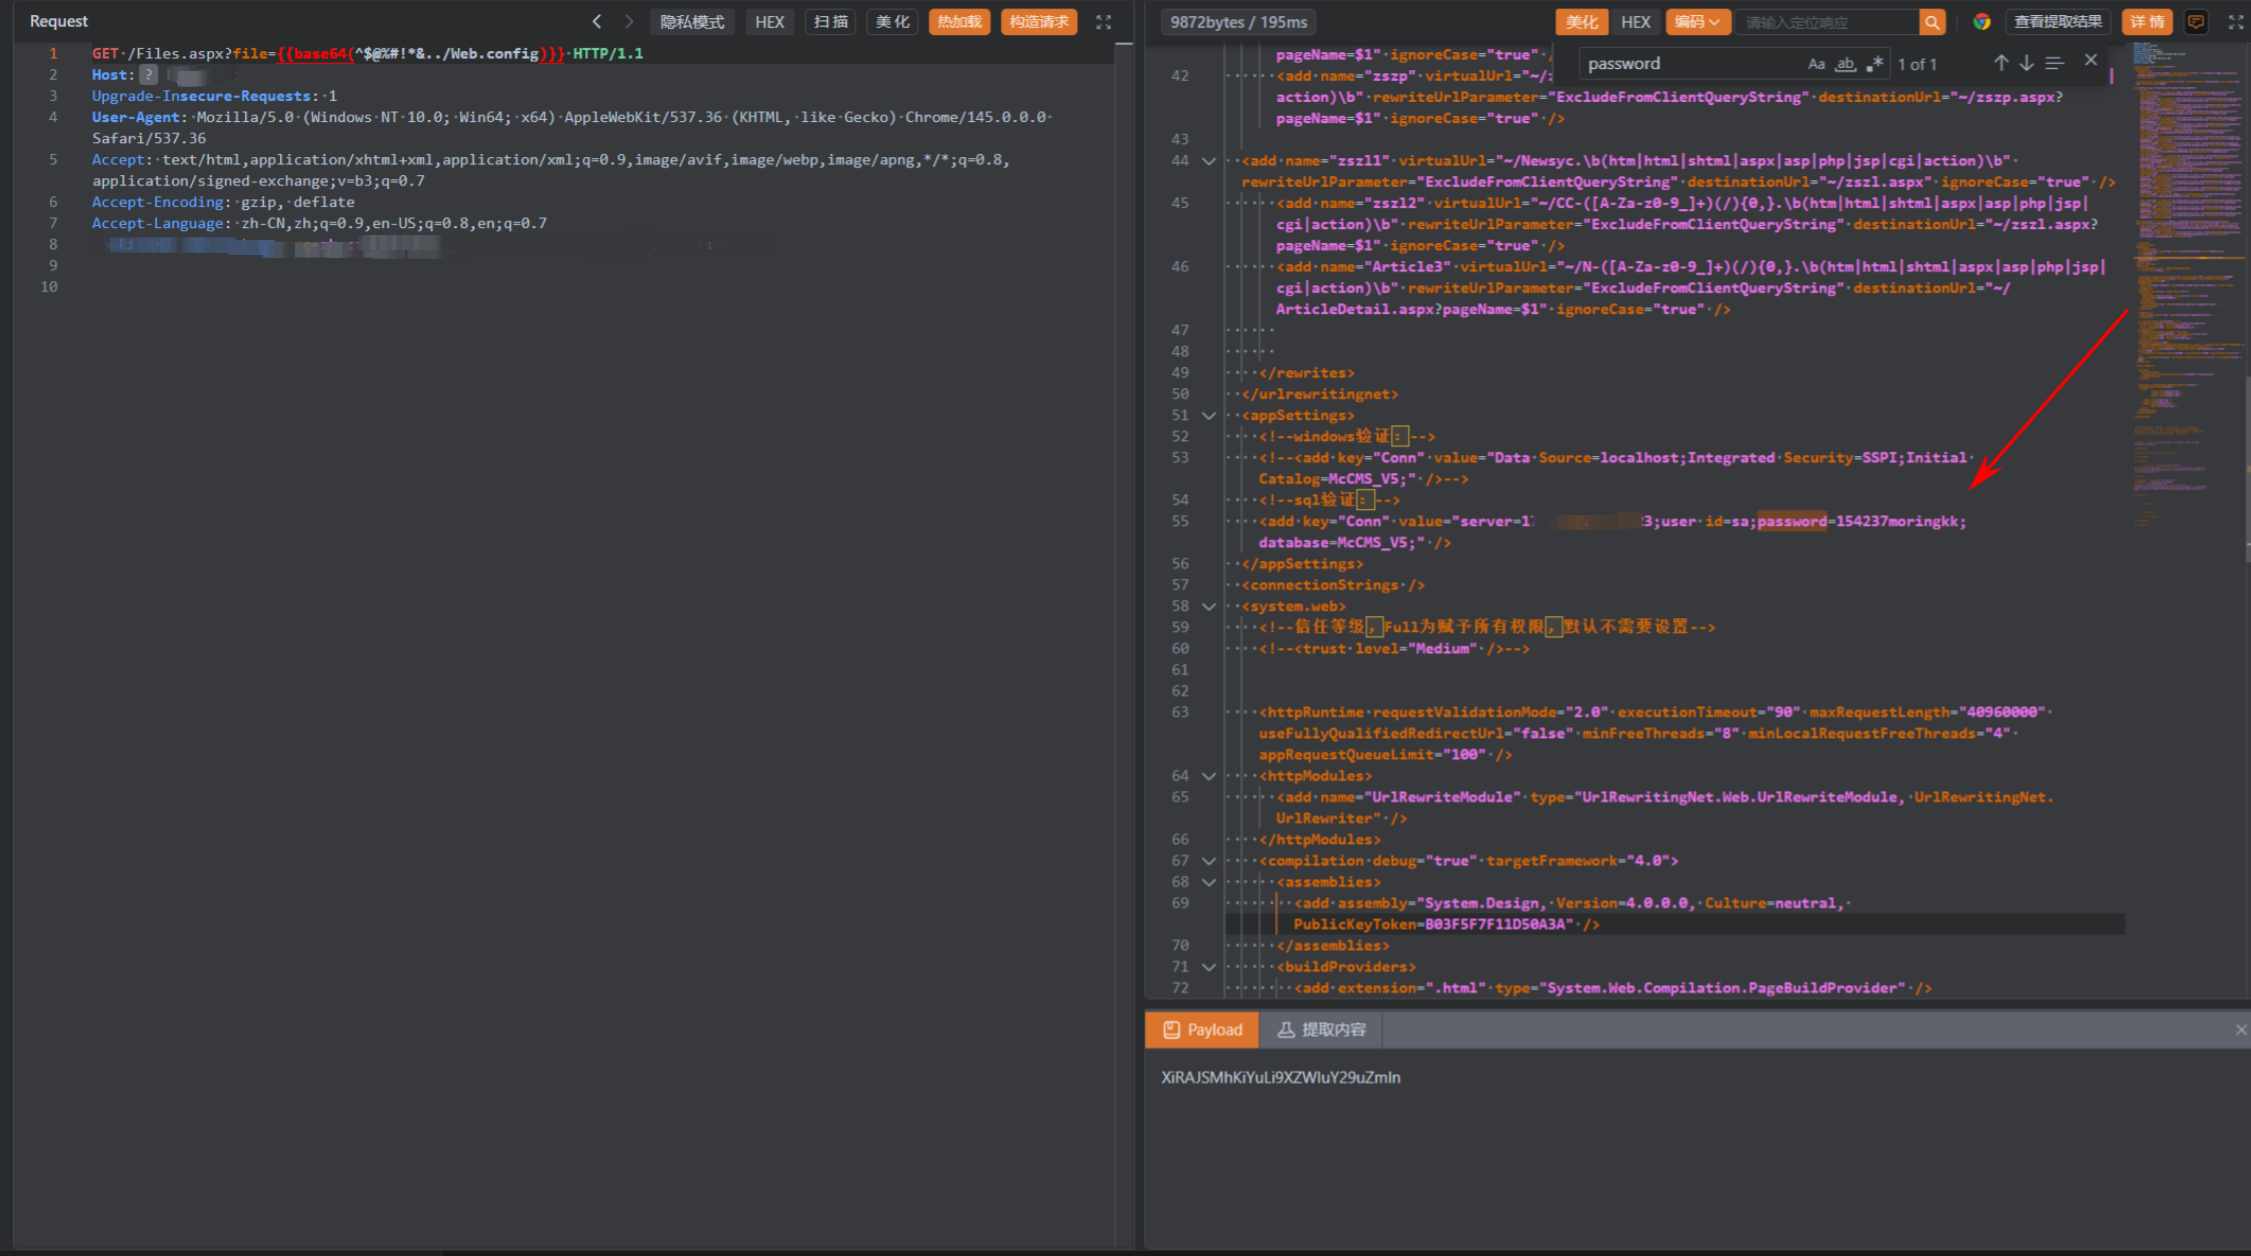Select the Payload tab
This screenshot has height=1256, width=2251.
[1202, 1030]
